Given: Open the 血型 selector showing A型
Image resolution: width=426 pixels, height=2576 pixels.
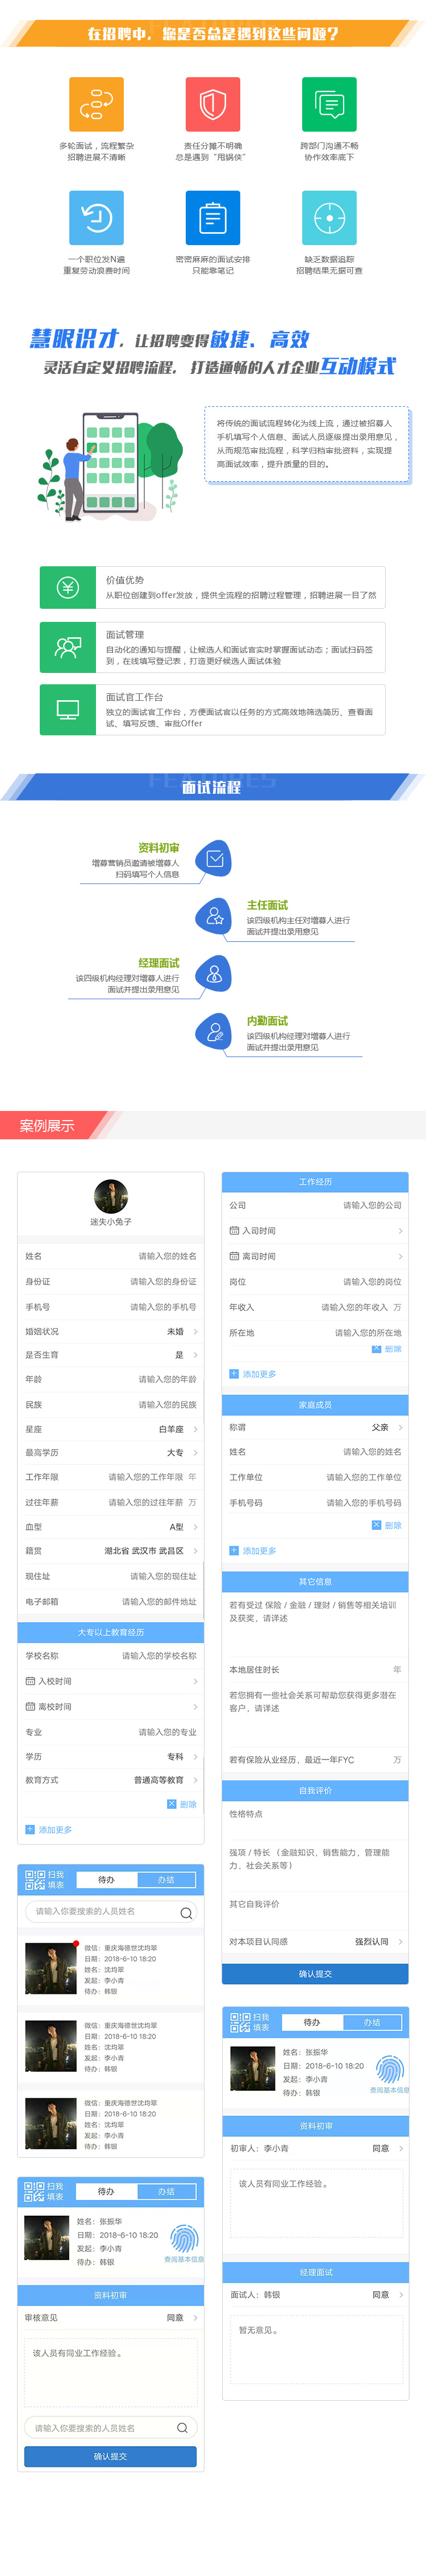Looking at the screenshot, I should click(180, 1527).
